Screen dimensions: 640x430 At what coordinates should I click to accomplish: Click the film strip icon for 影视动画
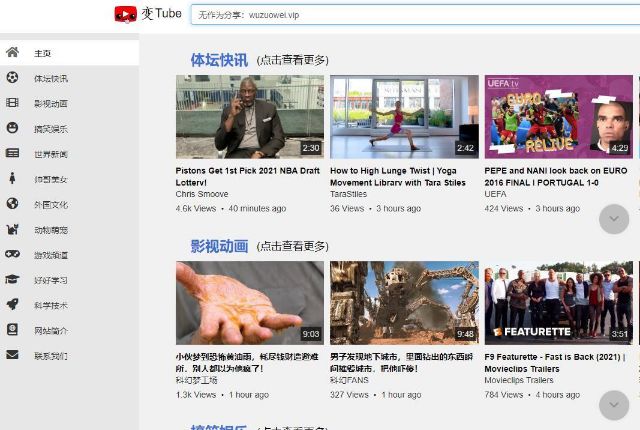tap(12, 102)
